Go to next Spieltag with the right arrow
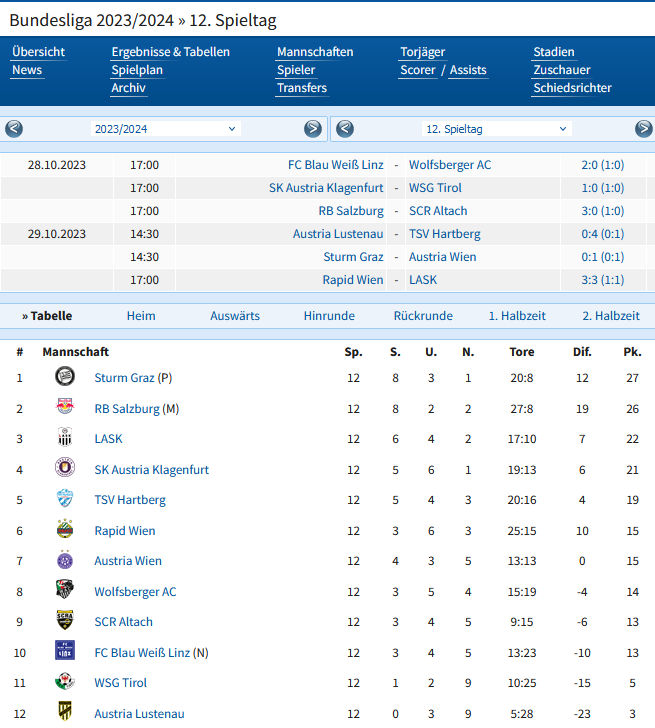Screen dimensions: 655x728 click(x=644, y=129)
